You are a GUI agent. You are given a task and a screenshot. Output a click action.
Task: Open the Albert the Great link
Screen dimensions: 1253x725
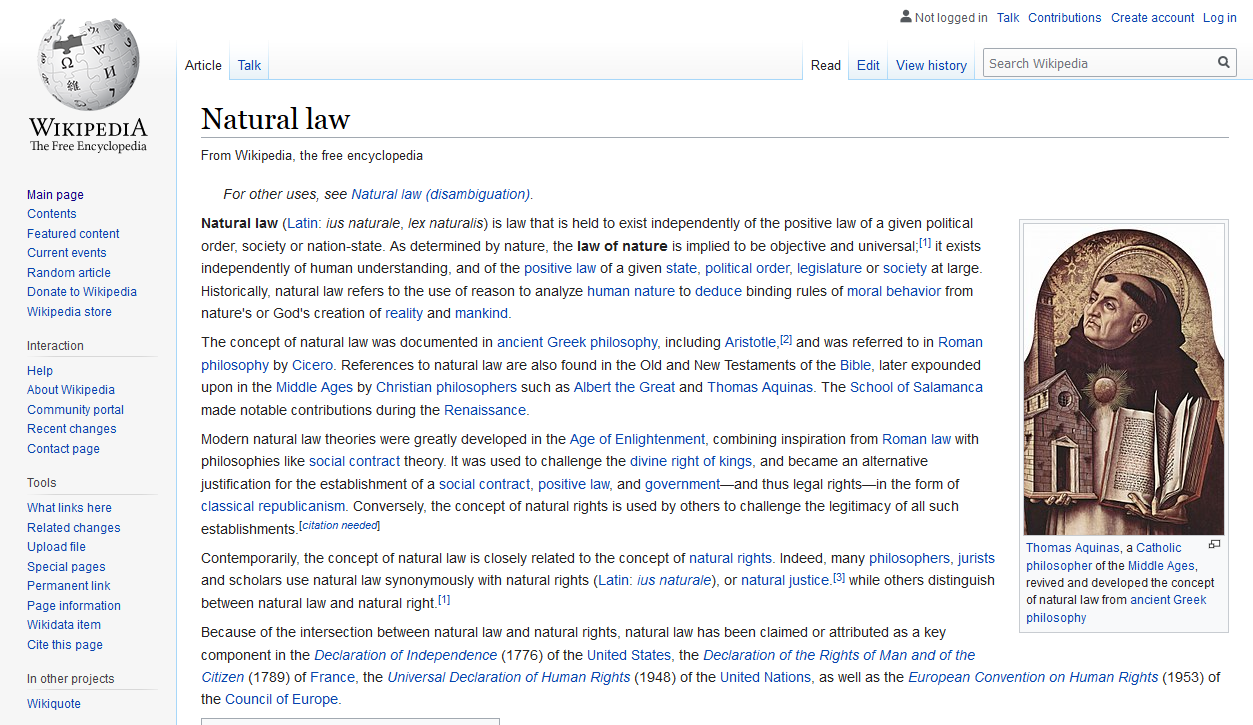[624, 387]
